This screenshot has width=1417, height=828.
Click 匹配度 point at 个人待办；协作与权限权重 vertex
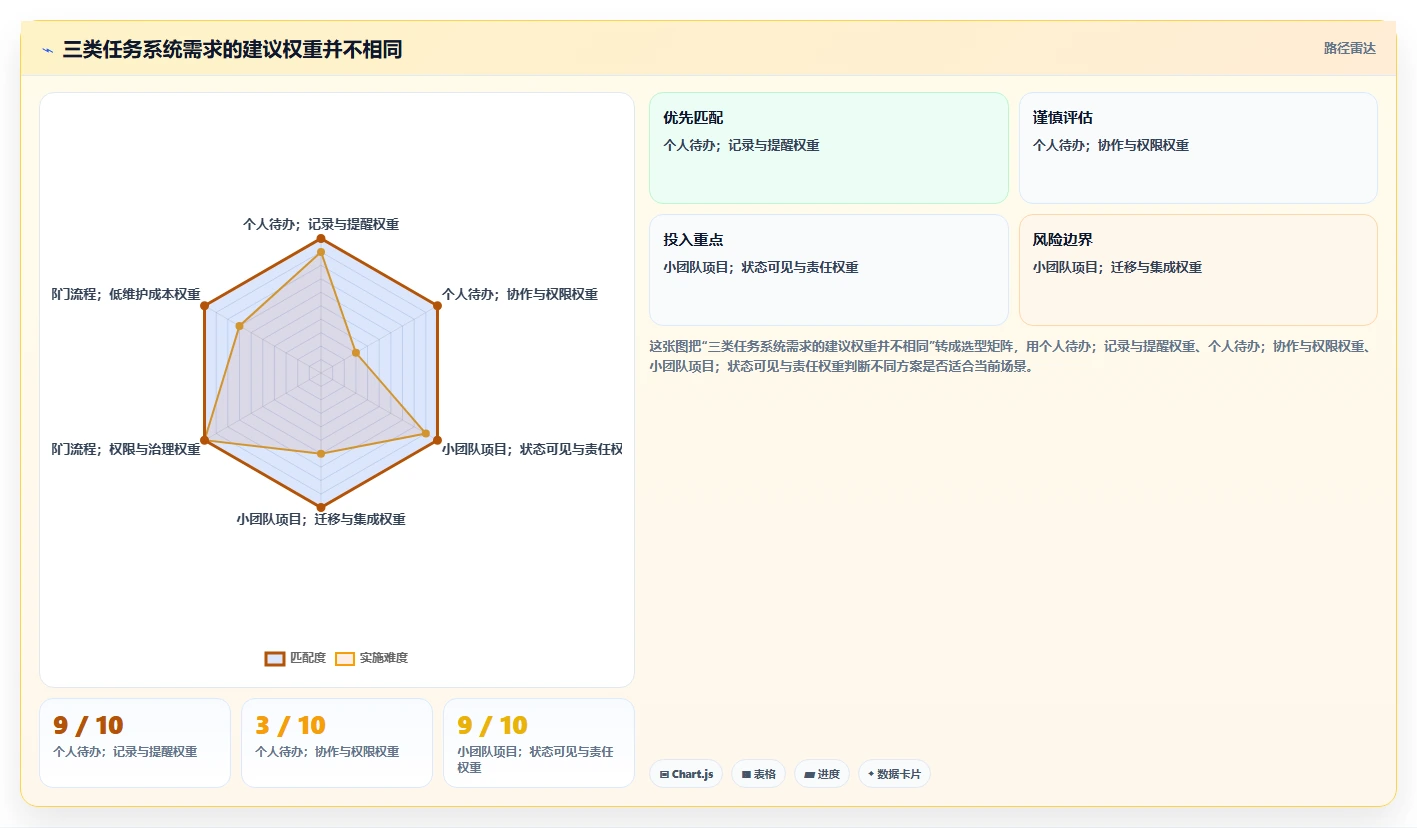click(437, 306)
